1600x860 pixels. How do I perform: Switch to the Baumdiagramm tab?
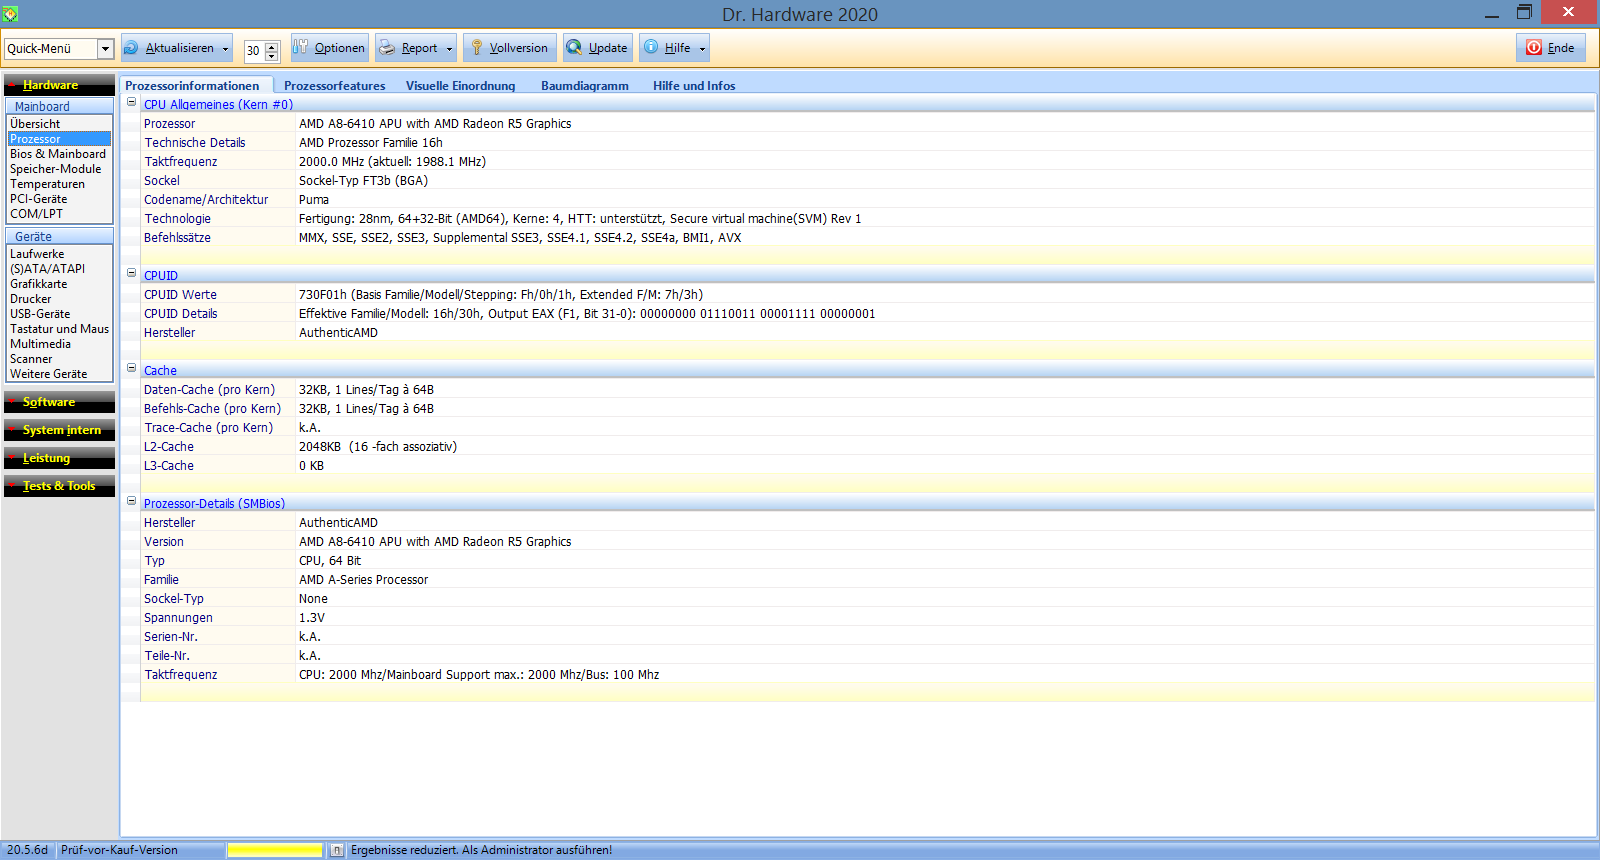[x=585, y=86]
